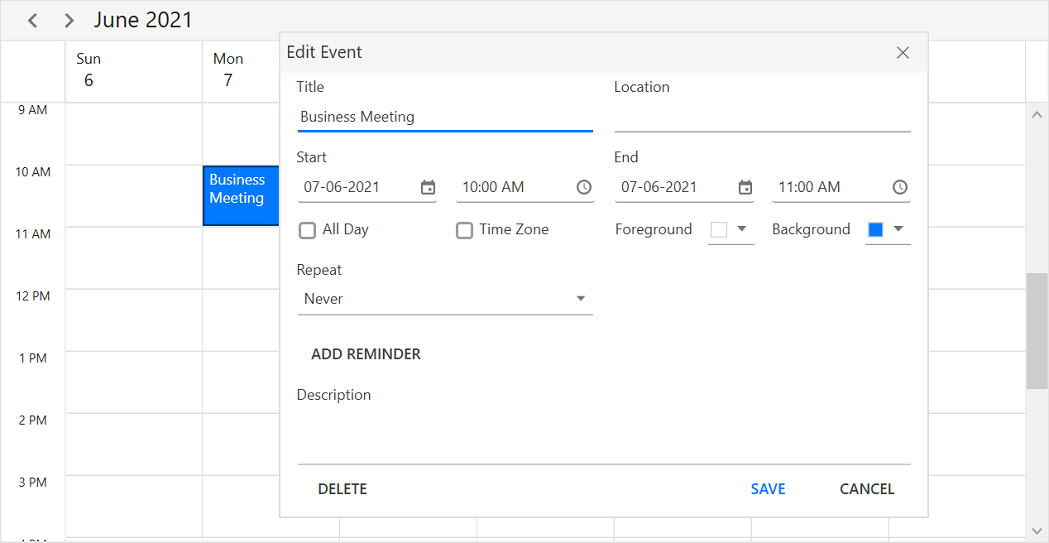Open the End time clock picker
Screen dimensions: 1049x543
(x=900, y=188)
